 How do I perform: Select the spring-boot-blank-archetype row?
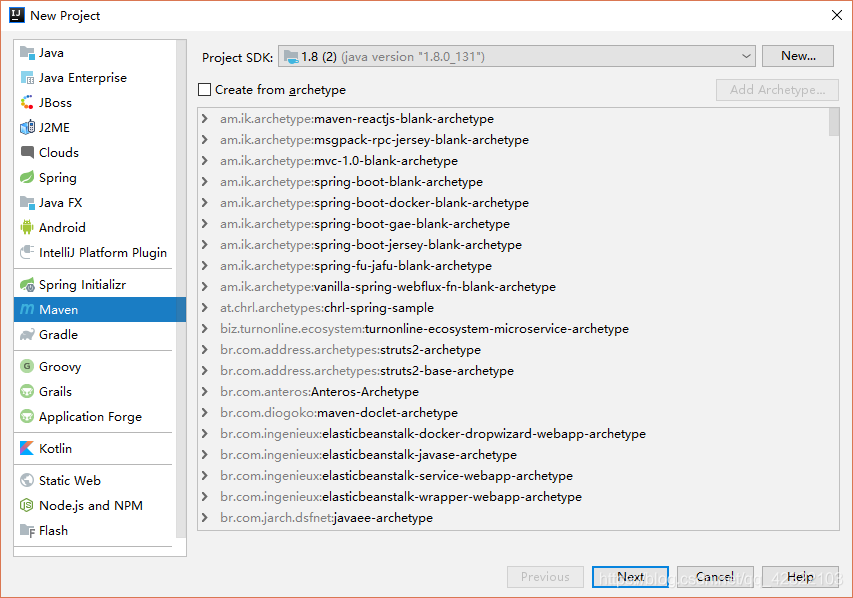tap(514, 182)
